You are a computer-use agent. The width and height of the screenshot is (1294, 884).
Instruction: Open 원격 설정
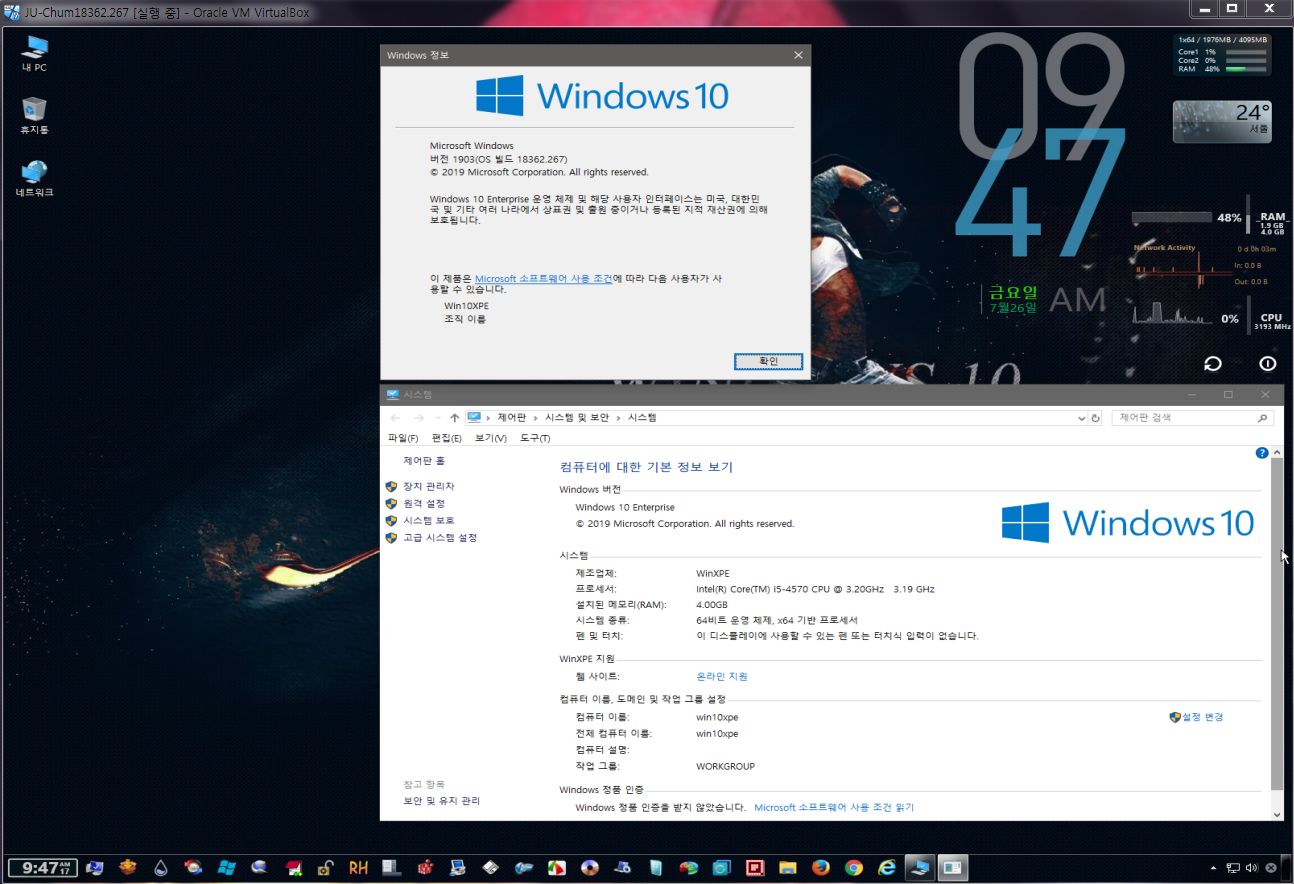click(x=424, y=503)
